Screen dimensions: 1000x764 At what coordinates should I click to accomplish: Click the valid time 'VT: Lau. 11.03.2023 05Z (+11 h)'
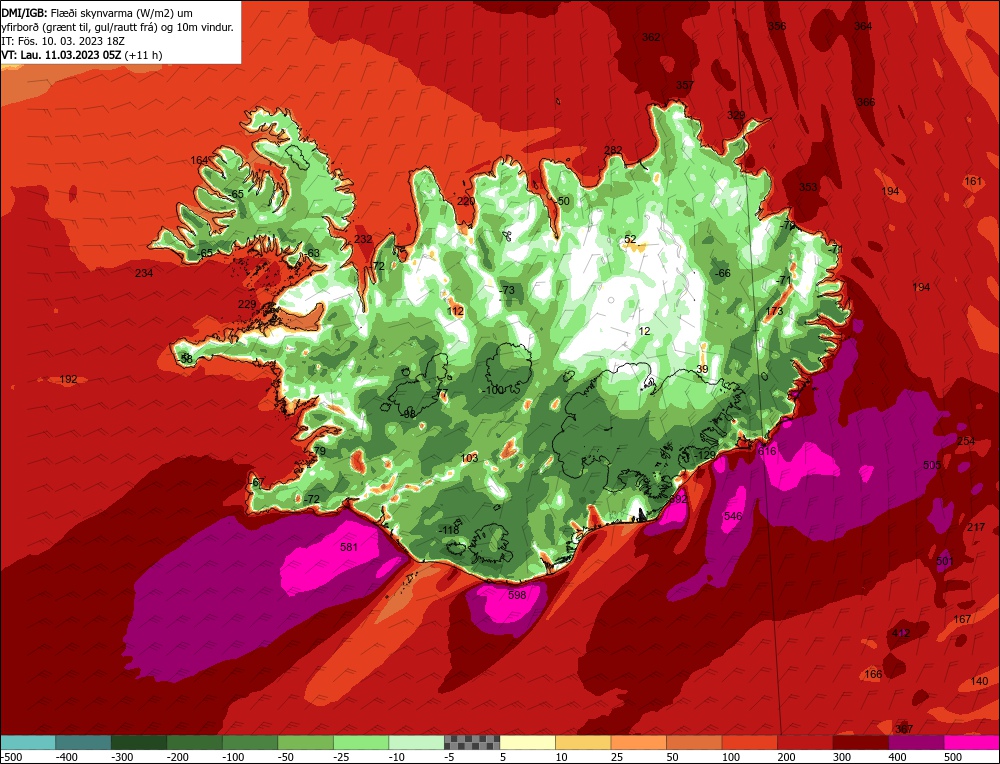[x=82, y=55]
